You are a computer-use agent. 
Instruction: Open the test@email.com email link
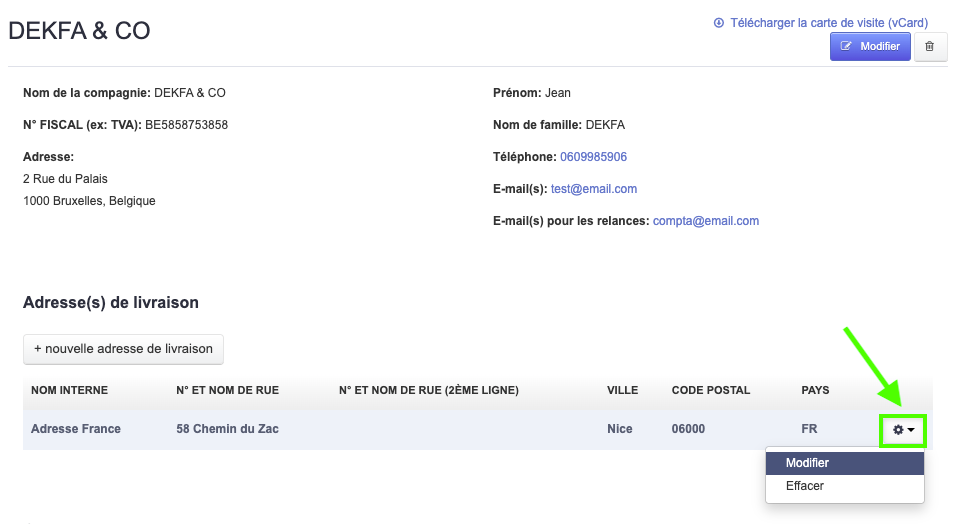click(593, 189)
